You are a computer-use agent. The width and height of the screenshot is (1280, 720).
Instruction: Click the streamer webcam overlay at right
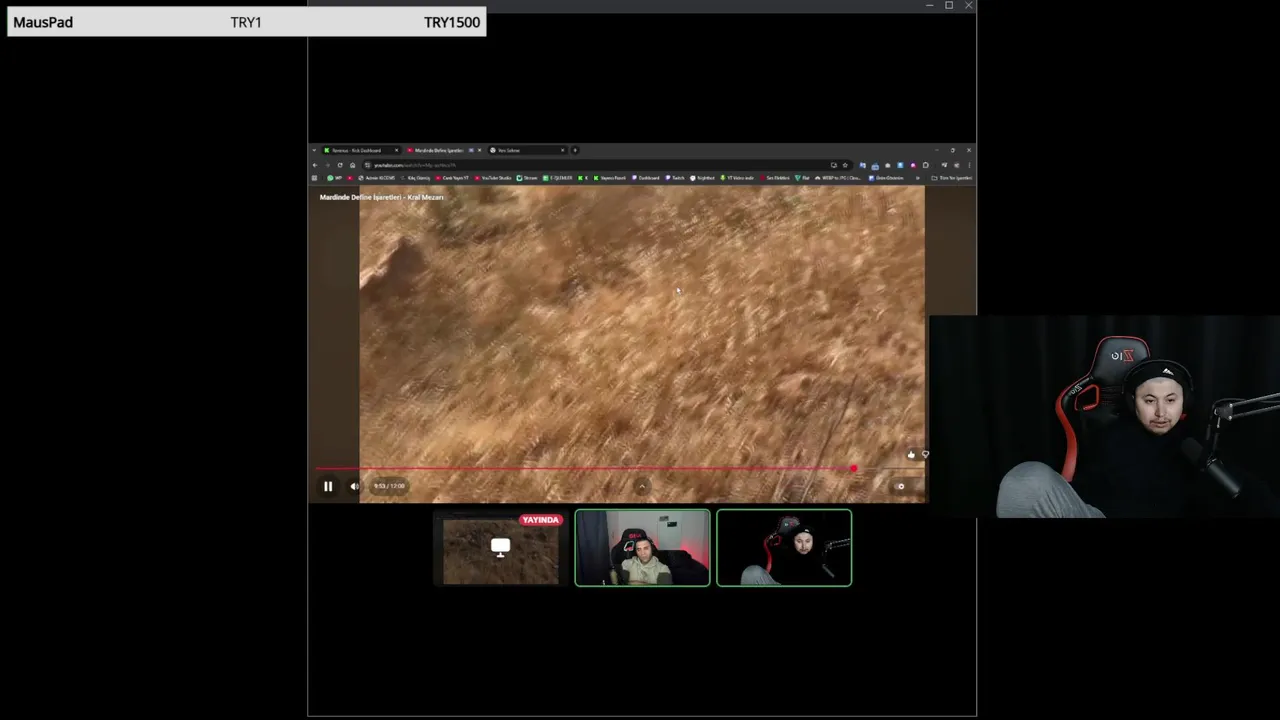1105,416
